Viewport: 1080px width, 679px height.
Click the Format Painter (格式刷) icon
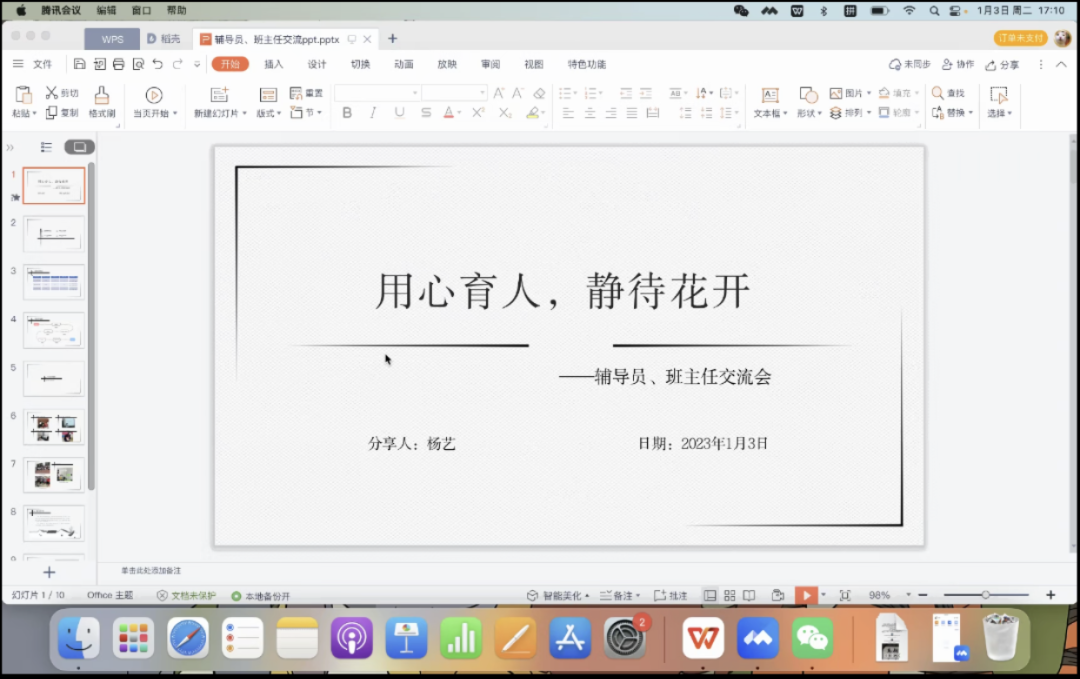point(102,96)
